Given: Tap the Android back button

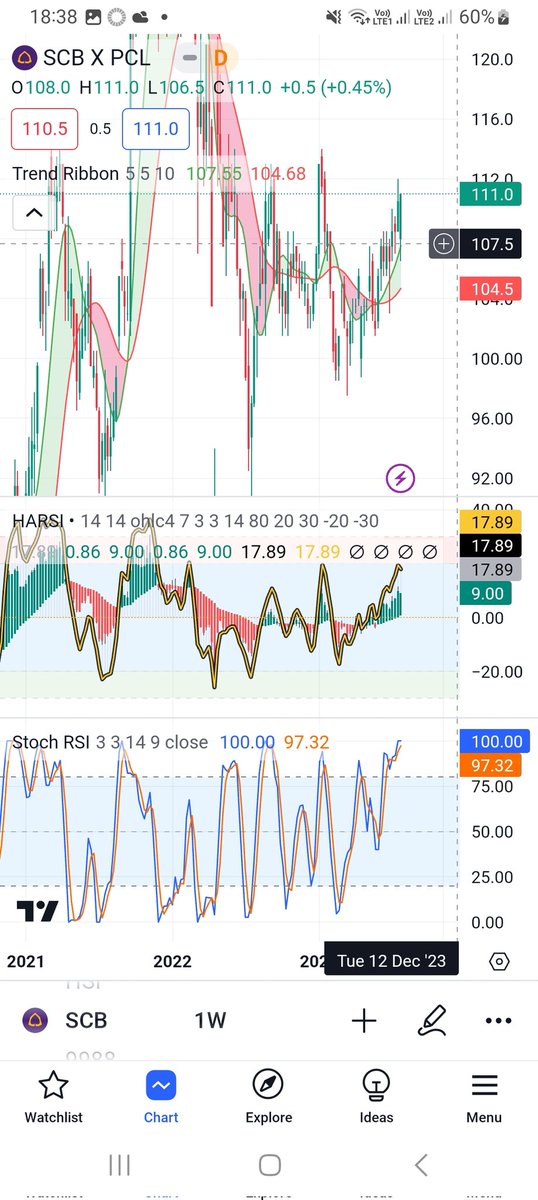Looking at the screenshot, I should click(x=421, y=1165).
